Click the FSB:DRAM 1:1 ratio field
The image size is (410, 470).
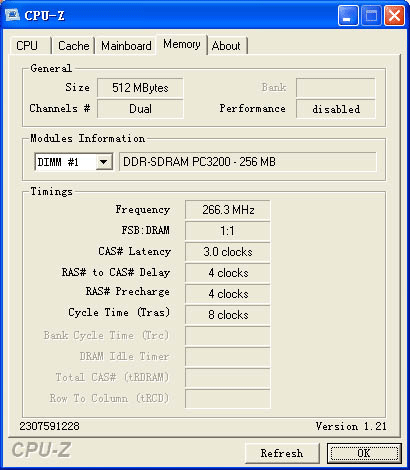pos(228,231)
